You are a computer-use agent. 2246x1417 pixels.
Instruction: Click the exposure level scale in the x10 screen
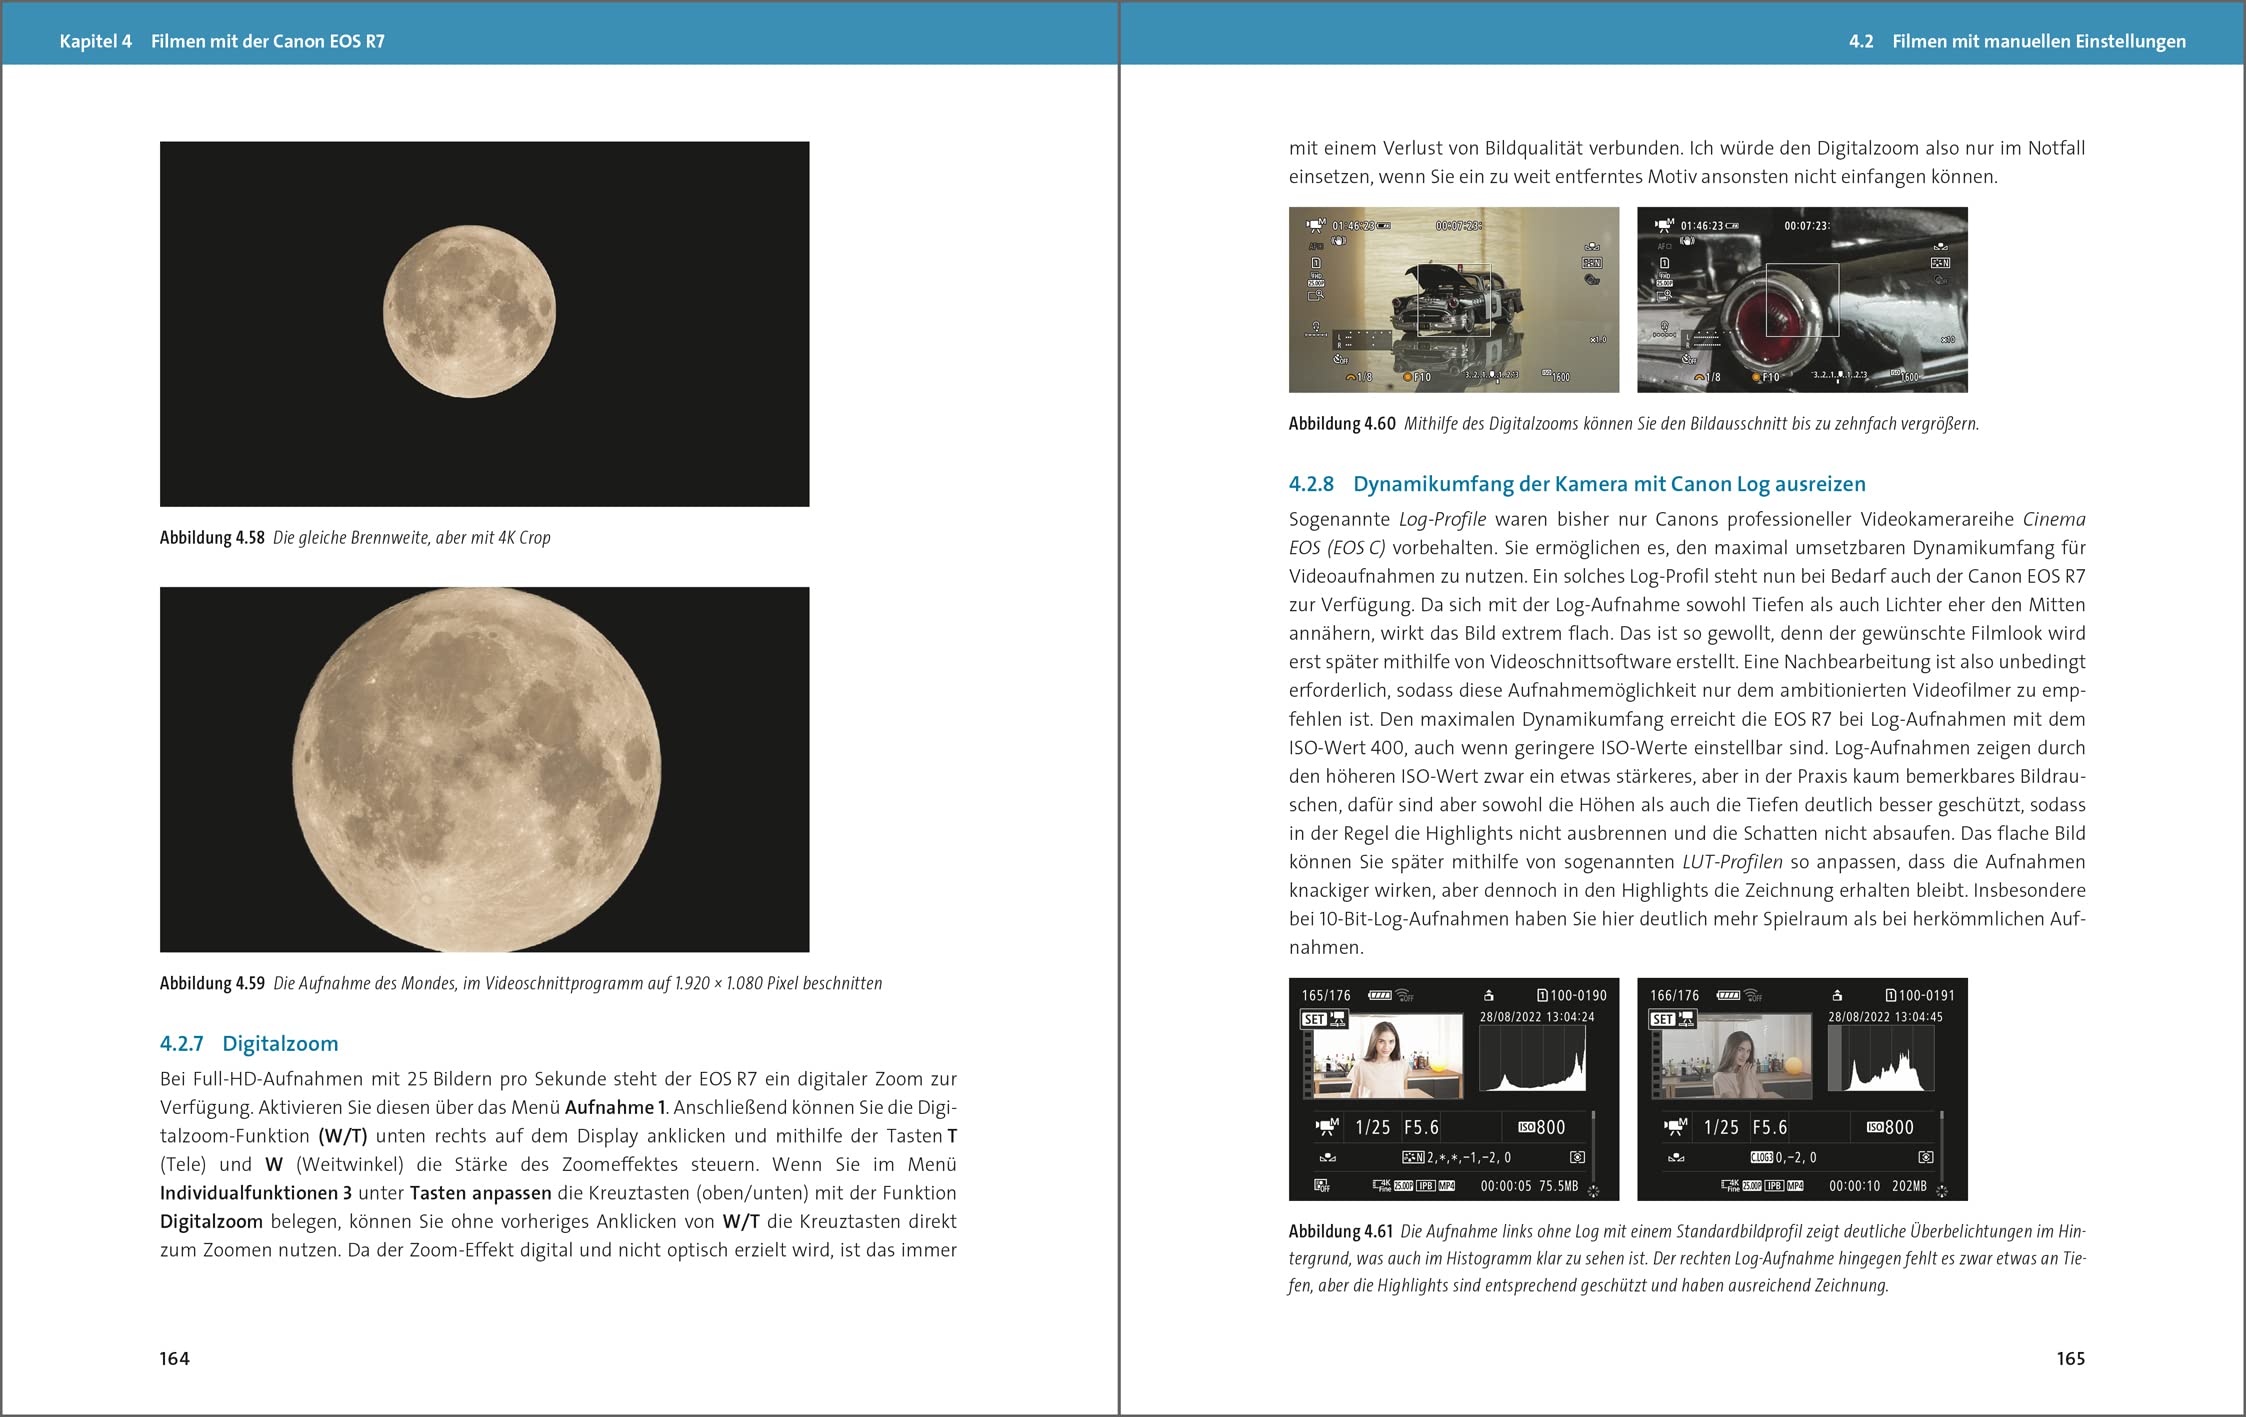1840,375
